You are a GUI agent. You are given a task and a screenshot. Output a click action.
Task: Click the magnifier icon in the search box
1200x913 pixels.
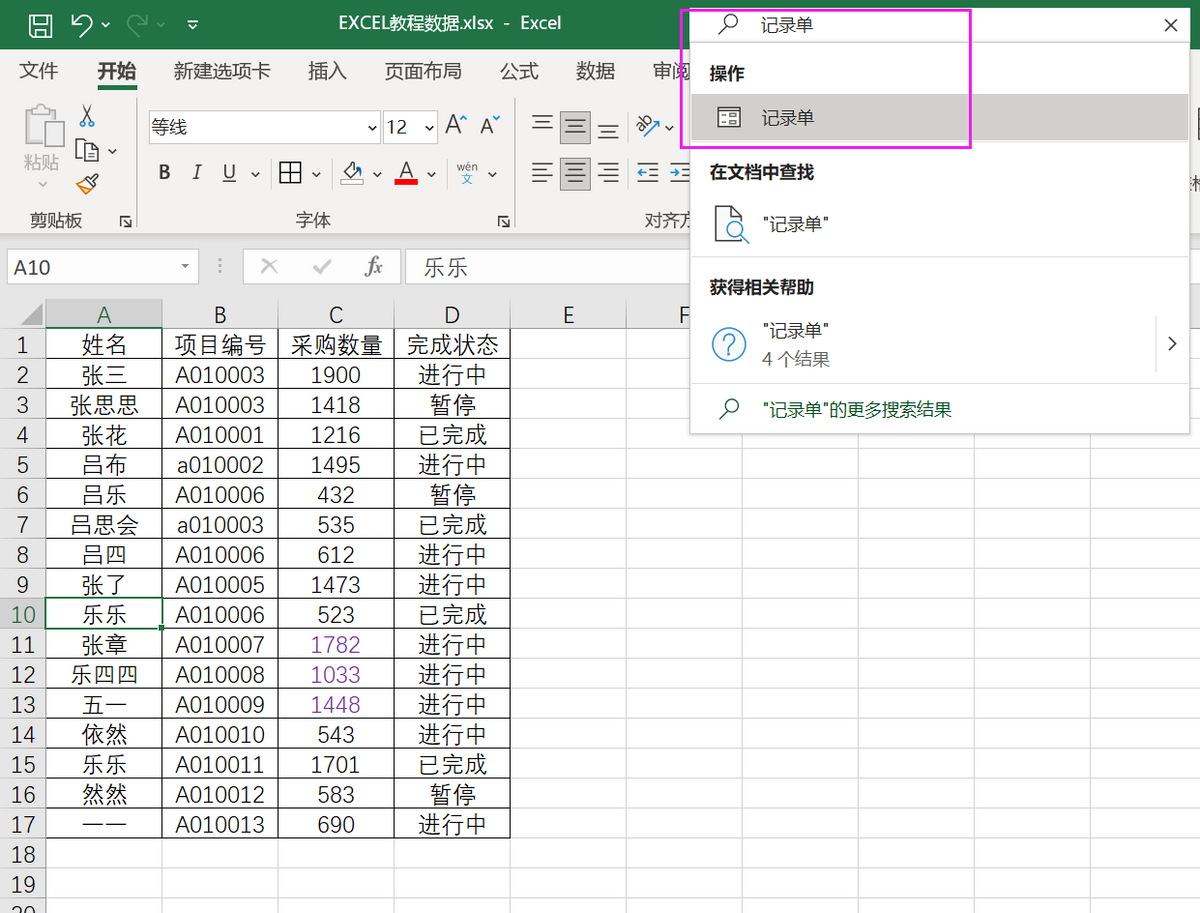coord(730,25)
